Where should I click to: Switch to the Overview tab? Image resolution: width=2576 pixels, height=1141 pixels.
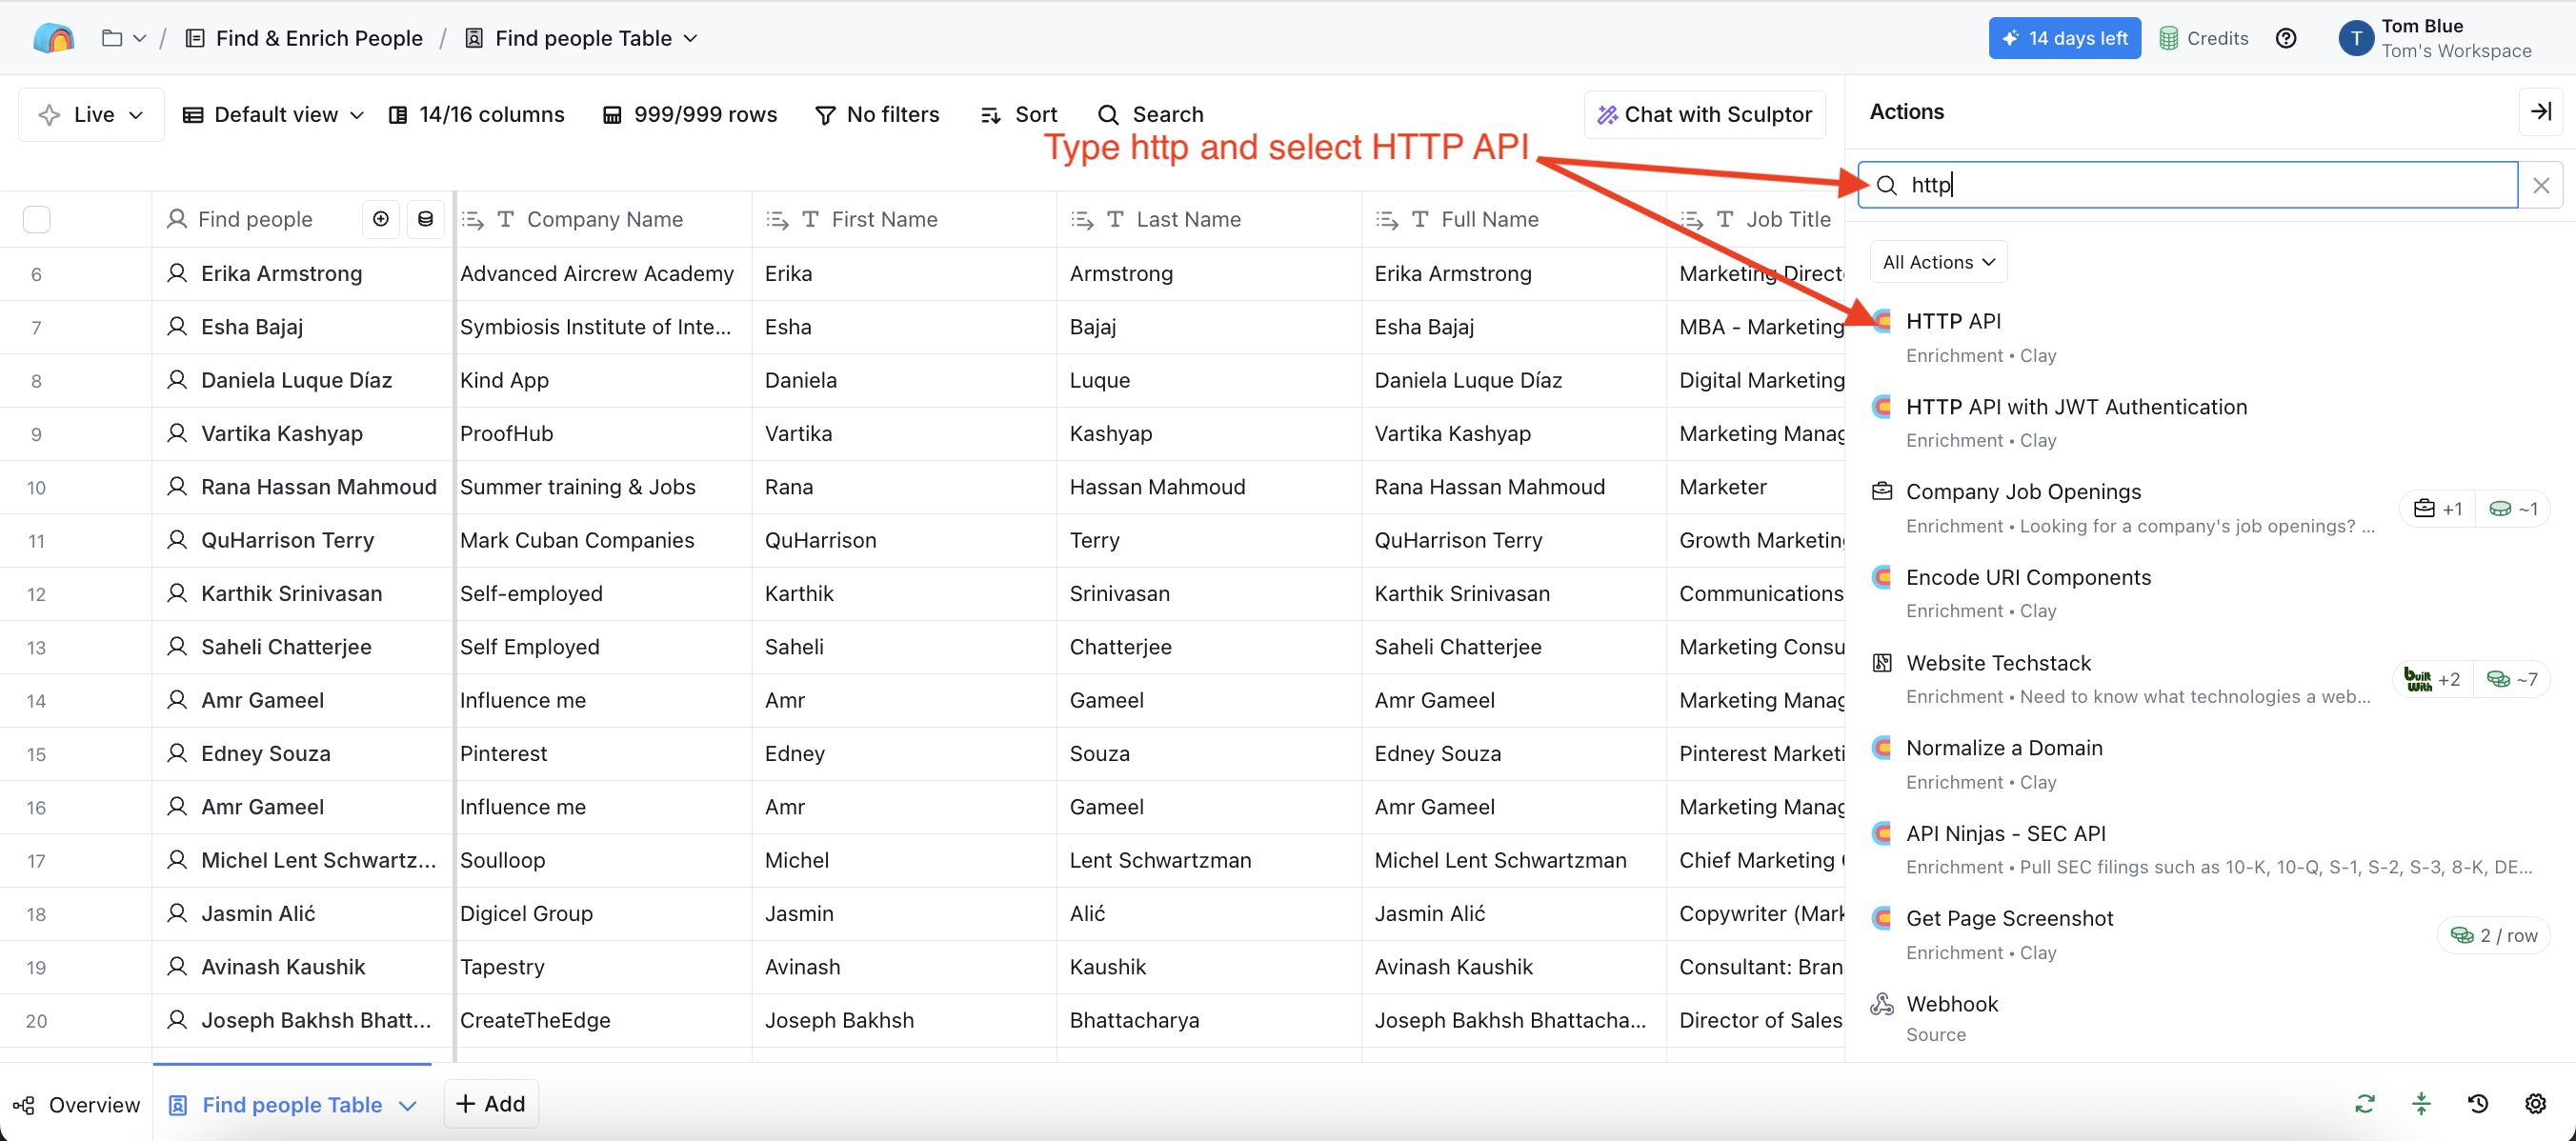point(77,1105)
